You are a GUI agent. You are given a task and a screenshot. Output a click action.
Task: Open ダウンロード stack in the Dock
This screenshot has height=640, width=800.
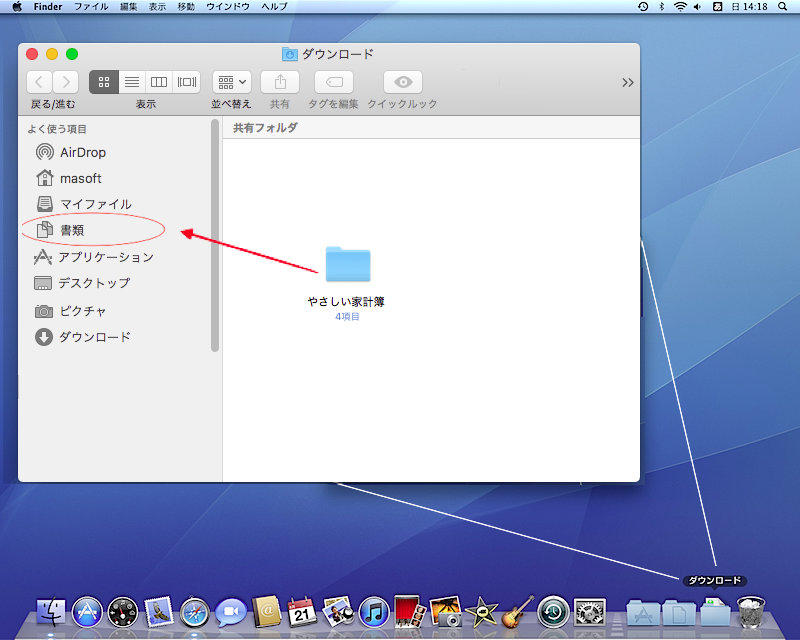click(x=714, y=611)
